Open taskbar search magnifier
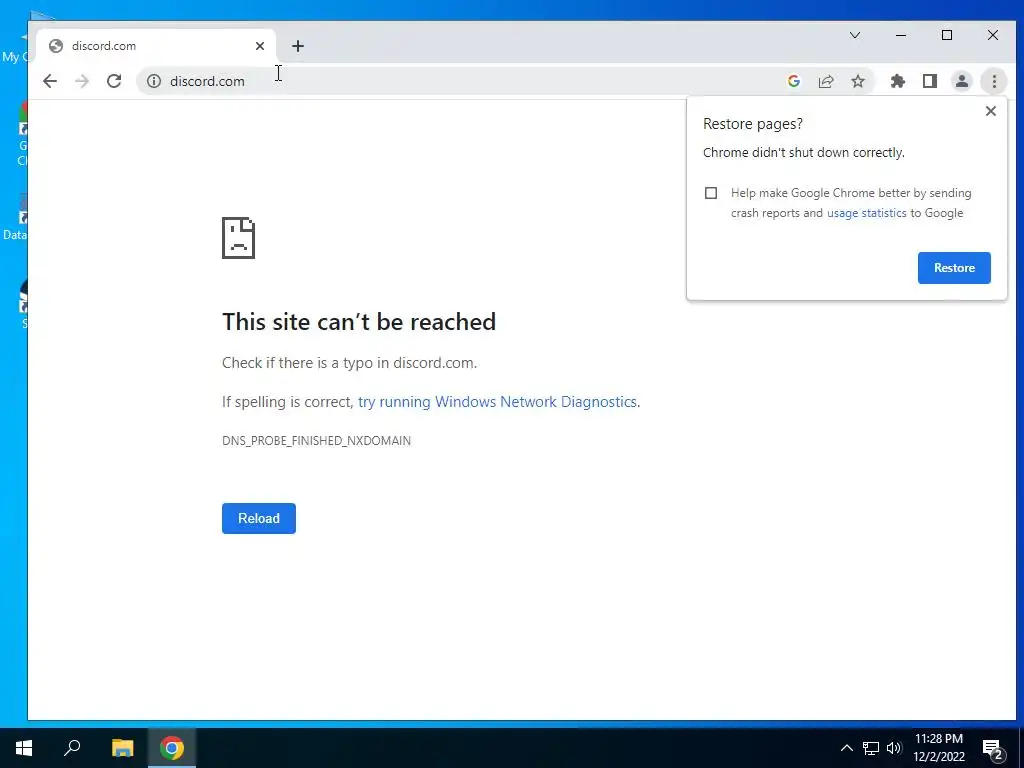The width and height of the screenshot is (1024, 768). (72, 748)
